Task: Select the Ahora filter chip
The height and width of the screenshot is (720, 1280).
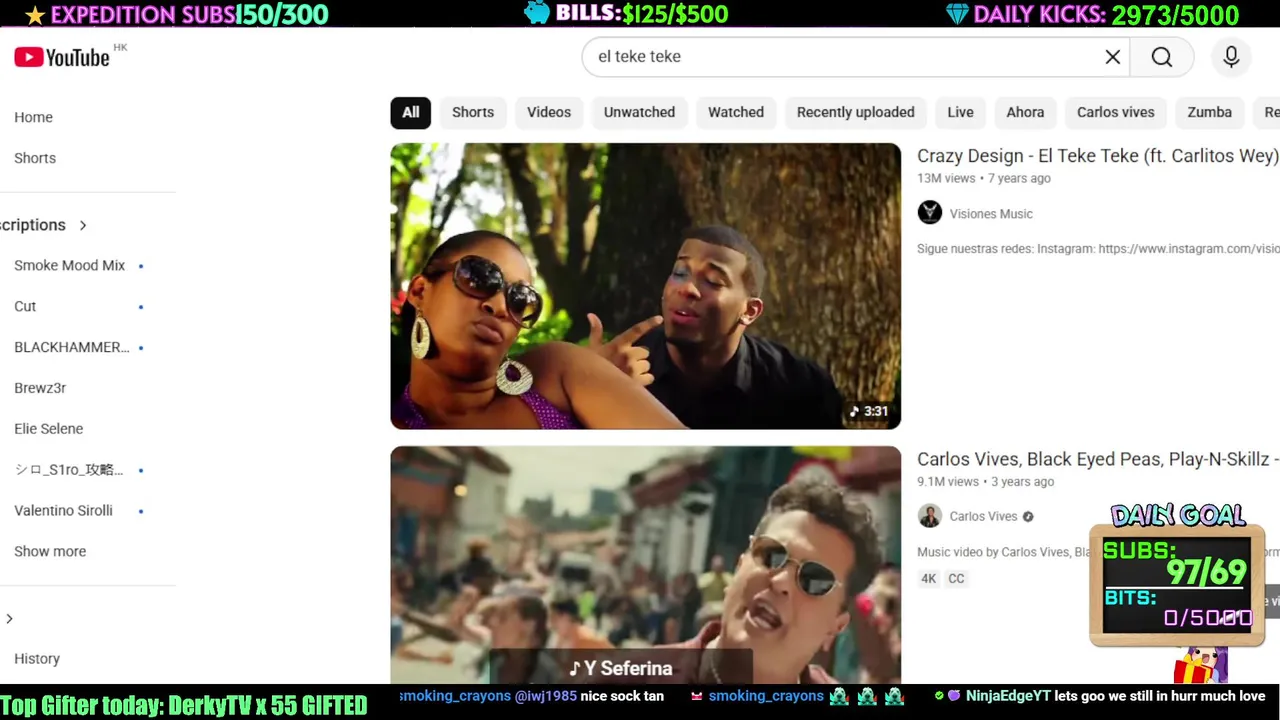Action: point(1025,112)
